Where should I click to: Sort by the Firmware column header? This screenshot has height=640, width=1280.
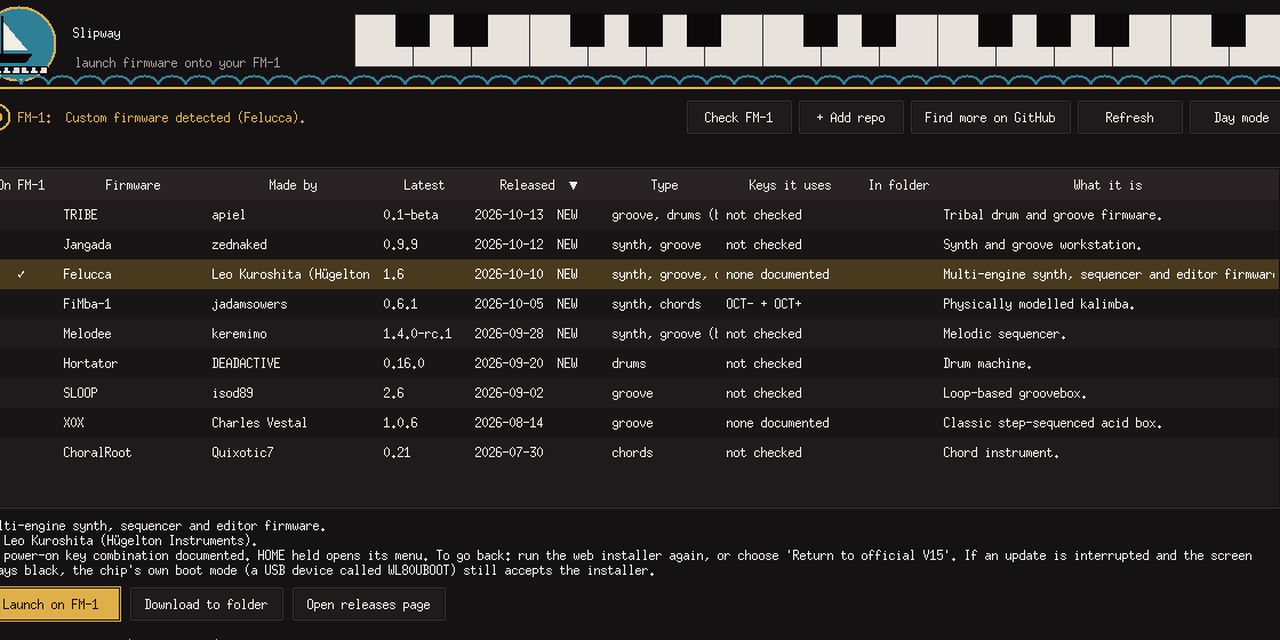pos(133,185)
